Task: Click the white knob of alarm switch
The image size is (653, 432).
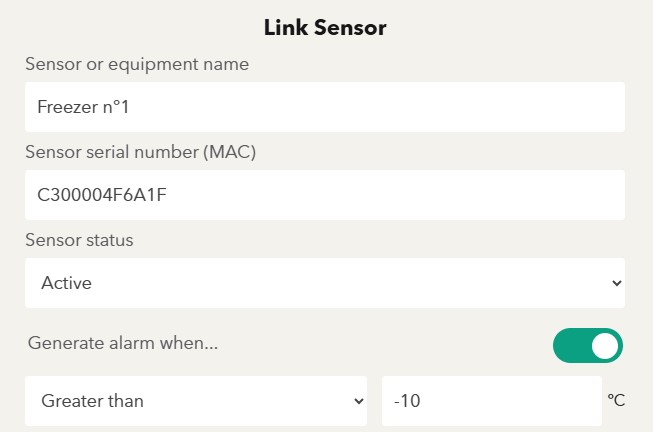Action: (605, 346)
